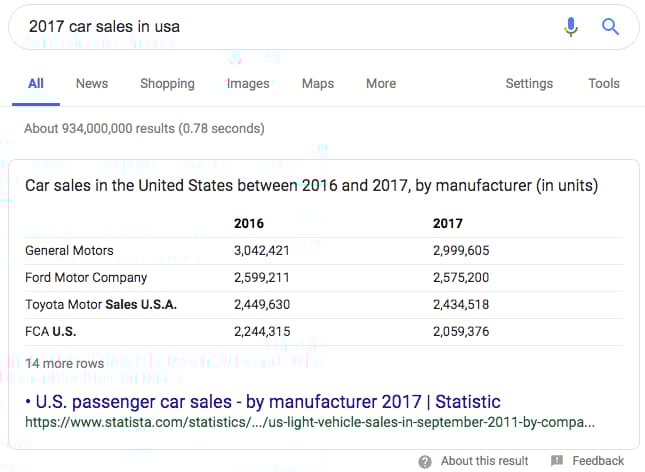Select the Maps tab
This screenshot has width=645, height=472.
coord(318,84)
